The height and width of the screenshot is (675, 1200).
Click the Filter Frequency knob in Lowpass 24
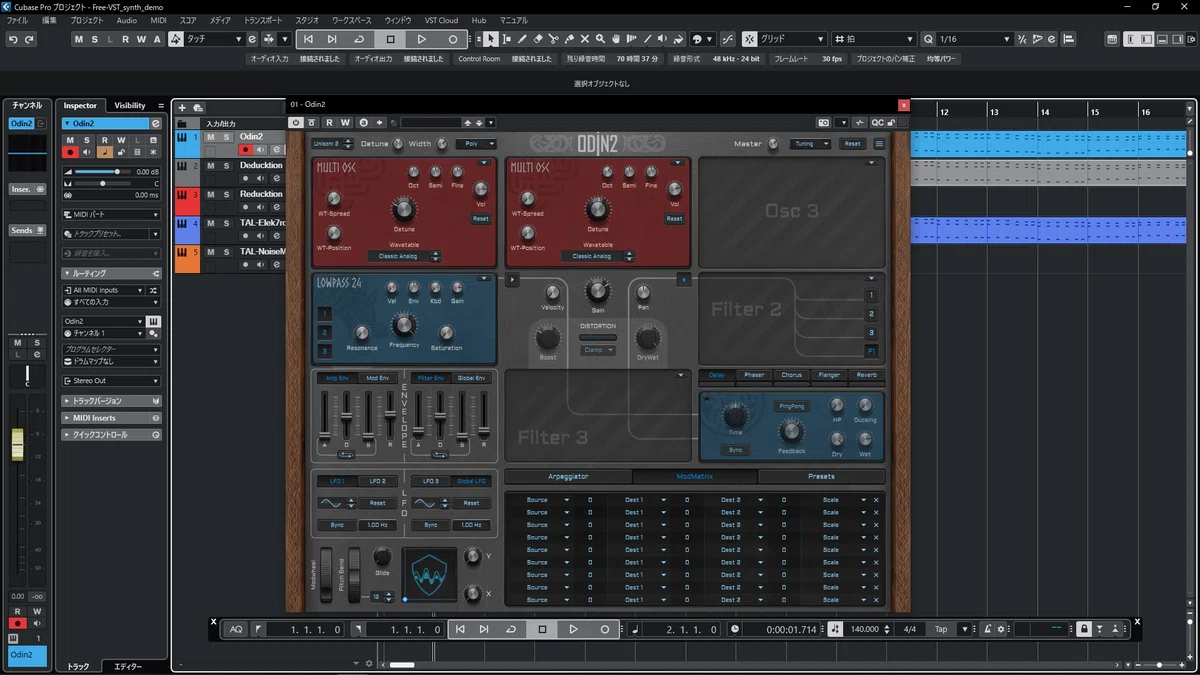click(404, 324)
